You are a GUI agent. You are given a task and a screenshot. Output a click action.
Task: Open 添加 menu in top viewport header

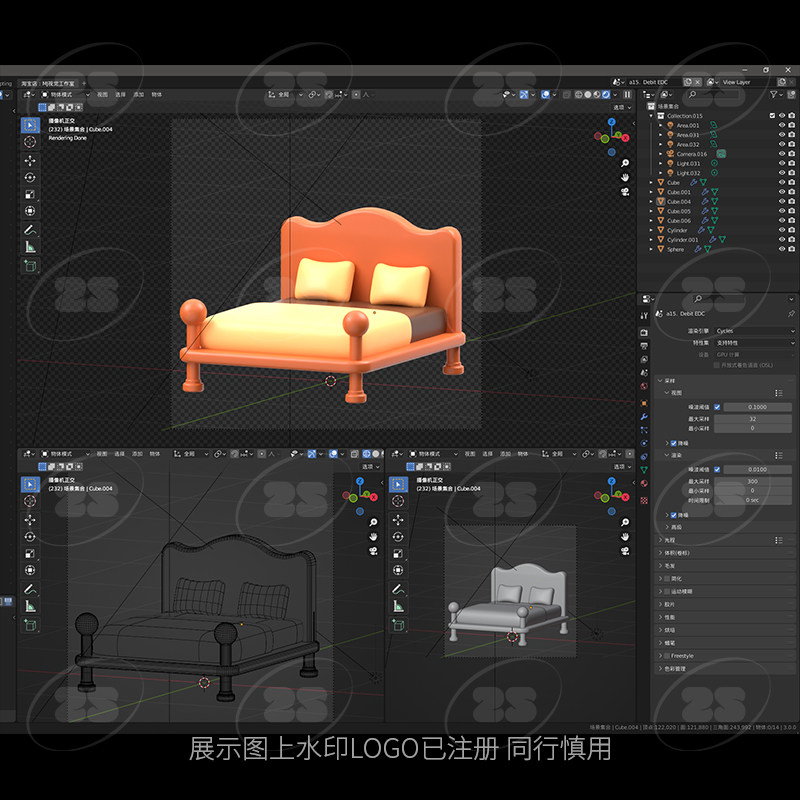coord(139,94)
